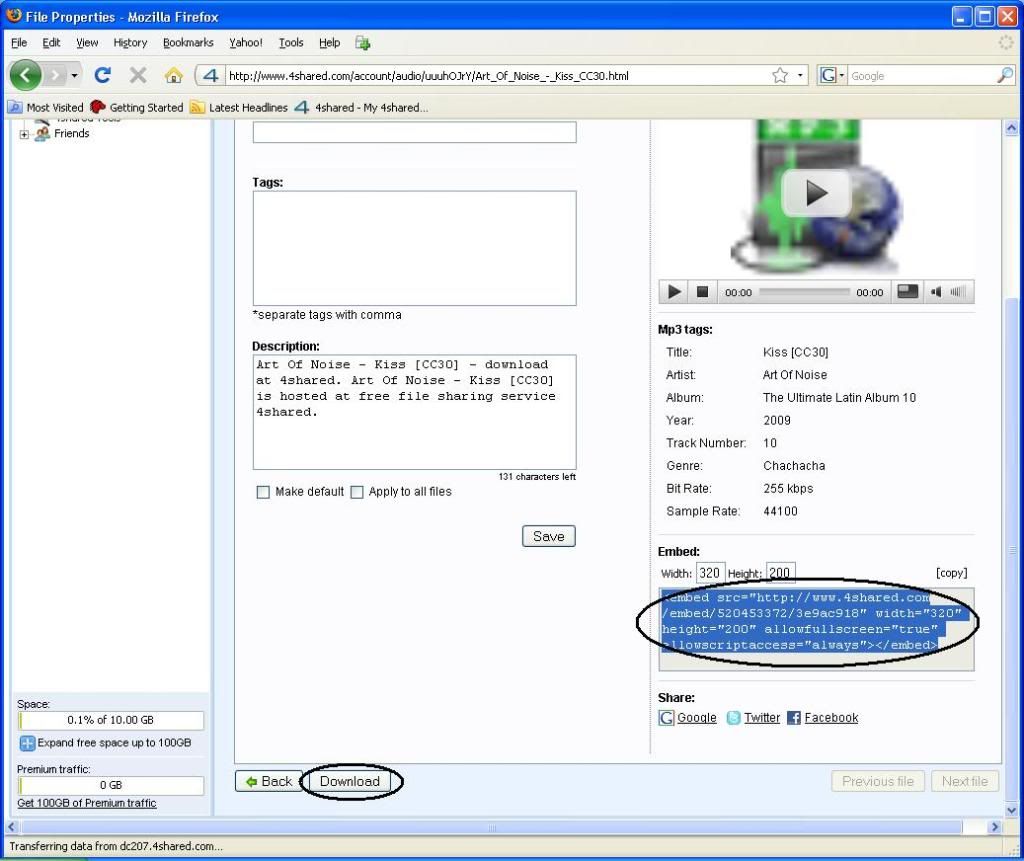
Task: Follow the Get 100GB of Premium traffic link
Action: point(87,803)
